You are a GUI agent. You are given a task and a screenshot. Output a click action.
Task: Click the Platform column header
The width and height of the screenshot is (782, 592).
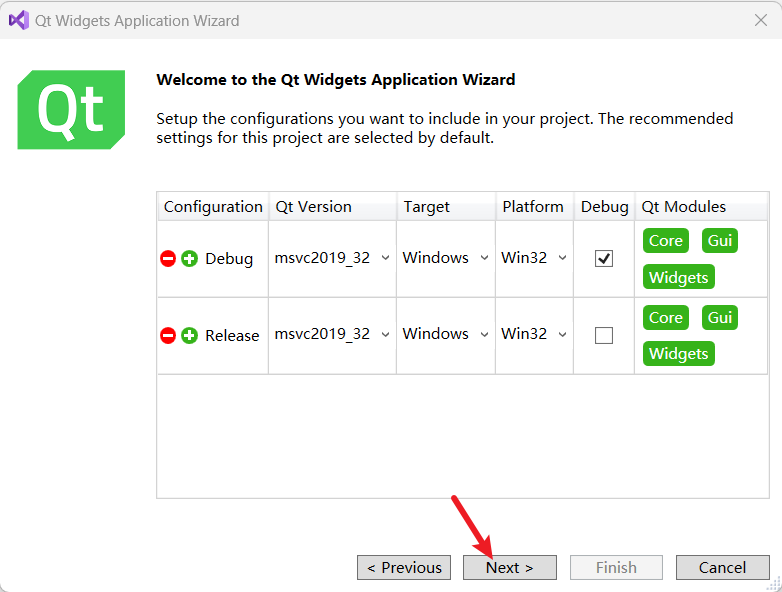(535, 206)
